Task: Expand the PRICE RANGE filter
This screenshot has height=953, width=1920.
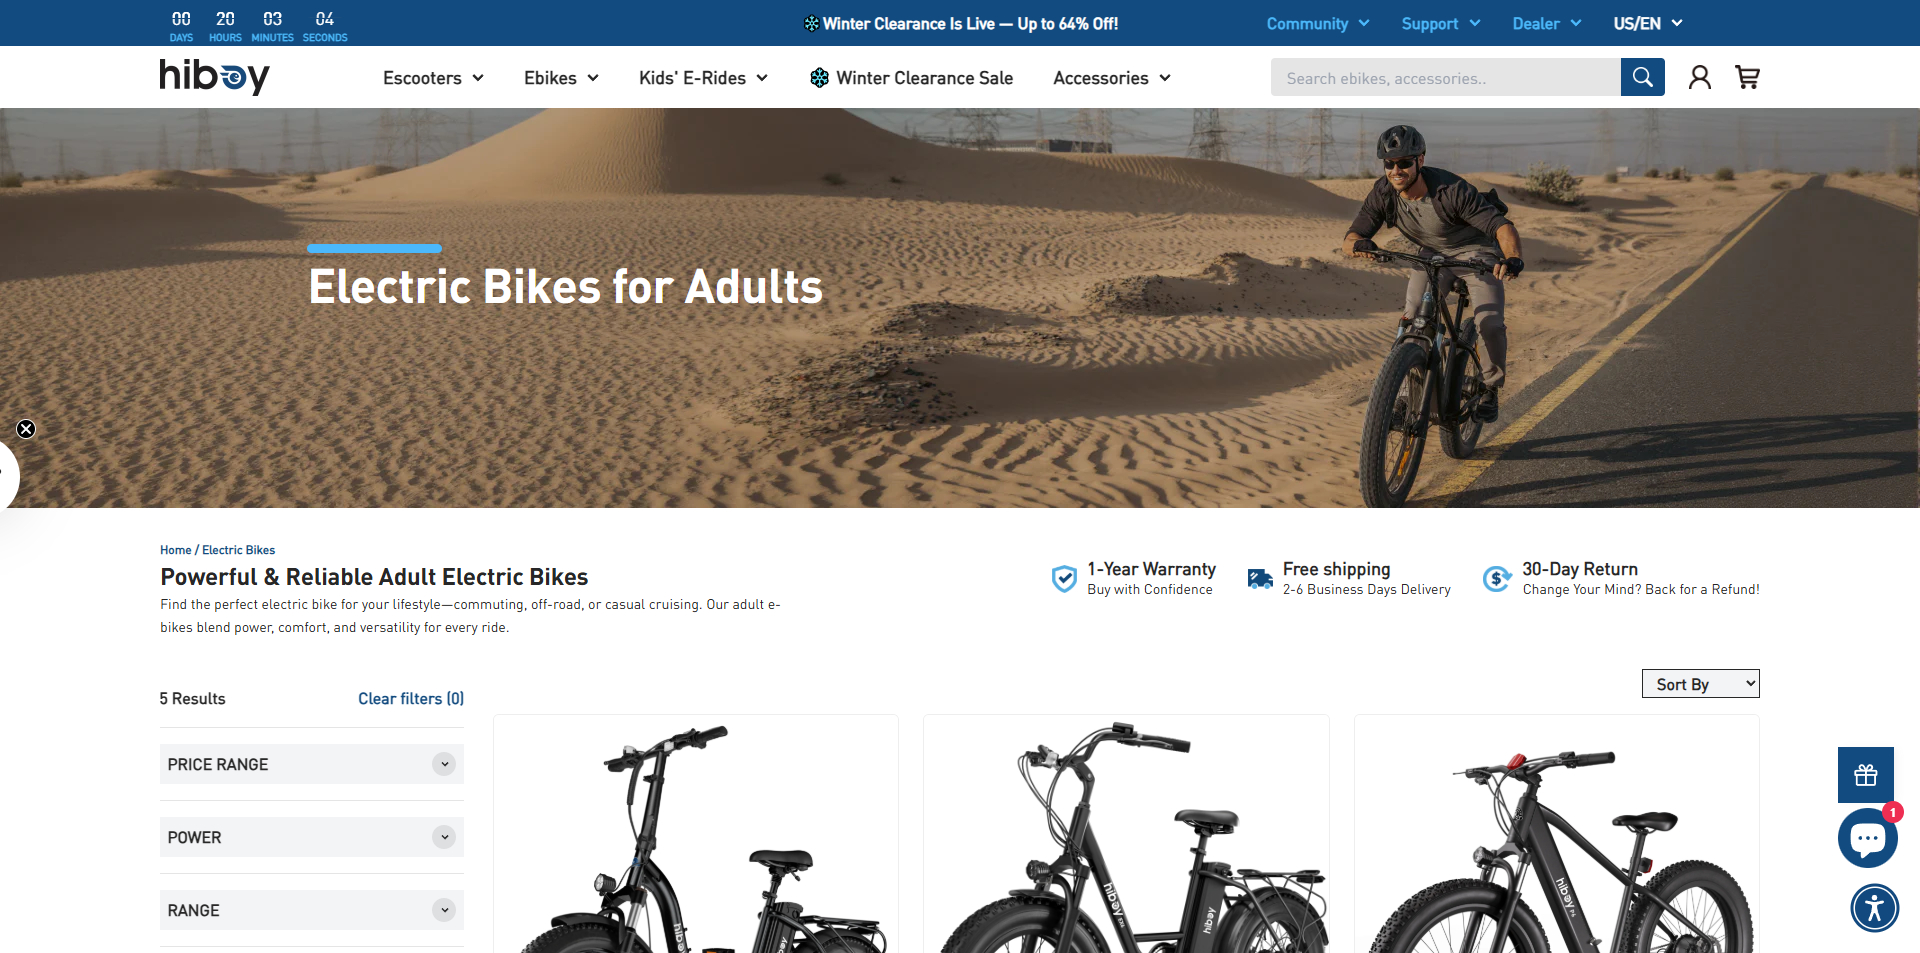Action: 312,764
